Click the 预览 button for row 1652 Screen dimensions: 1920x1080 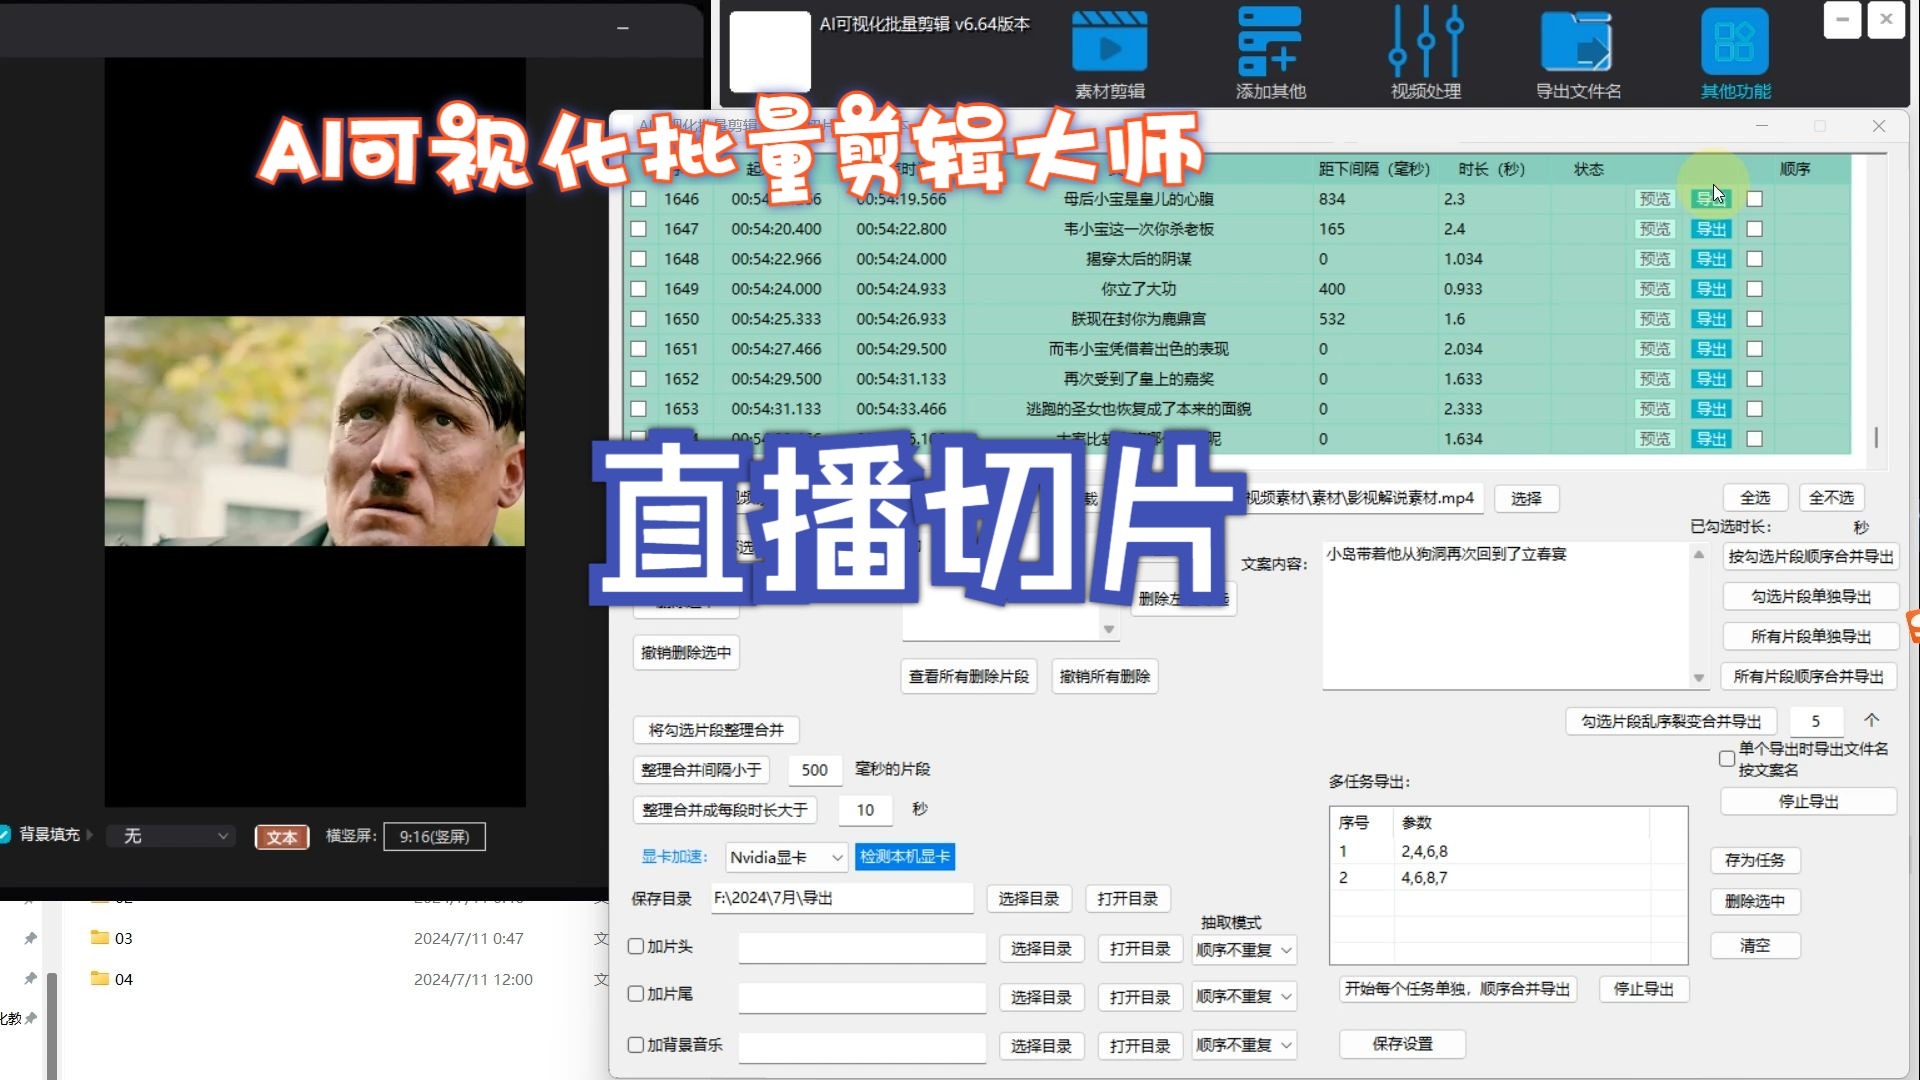(x=1654, y=379)
